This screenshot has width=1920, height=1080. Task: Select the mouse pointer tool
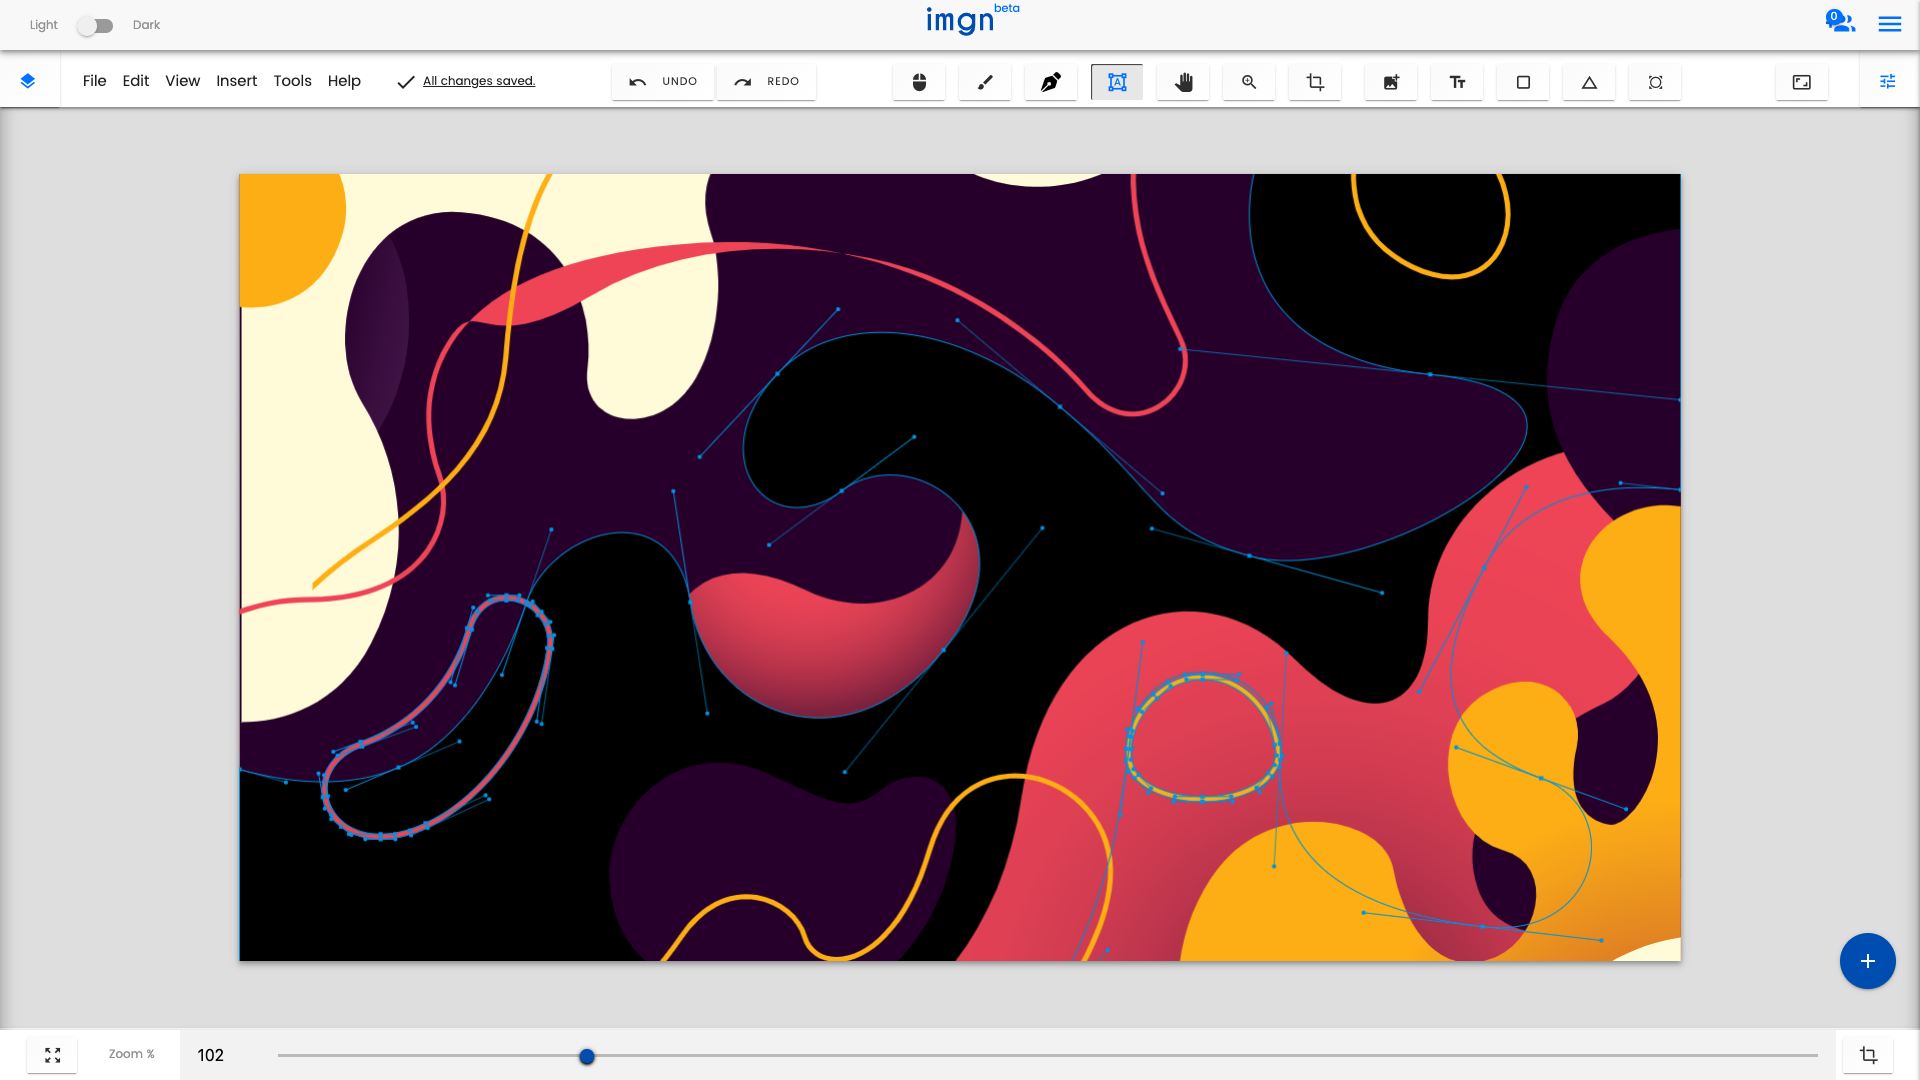click(919, 82)
